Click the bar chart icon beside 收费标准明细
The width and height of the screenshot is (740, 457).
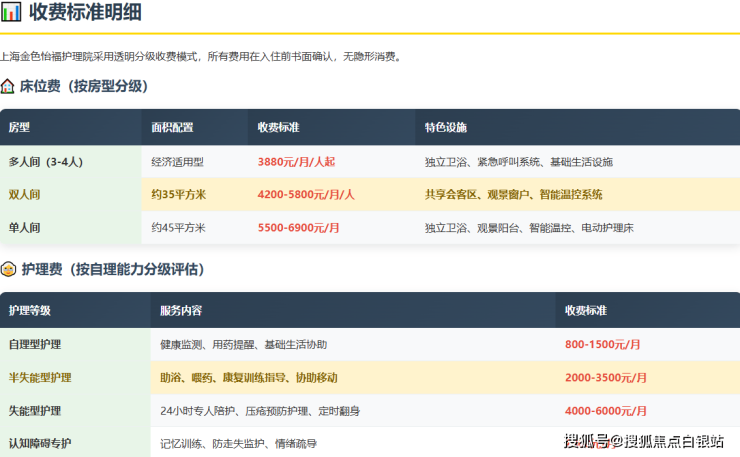click(11, 14)
